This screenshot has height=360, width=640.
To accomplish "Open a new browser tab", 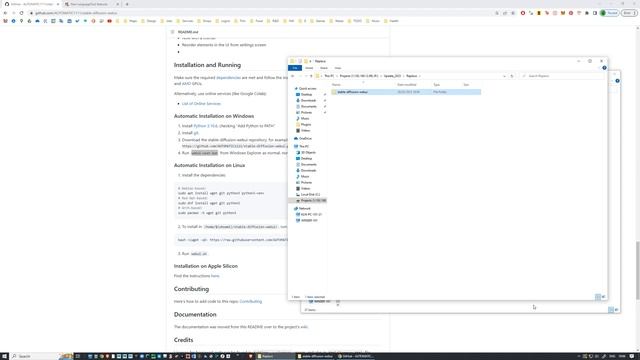I will point(127,4).
